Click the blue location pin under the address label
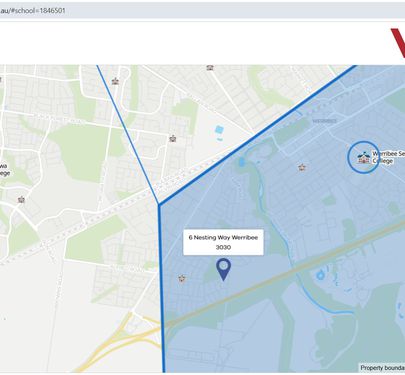This screenshot has height=375, width=405. 223,269
